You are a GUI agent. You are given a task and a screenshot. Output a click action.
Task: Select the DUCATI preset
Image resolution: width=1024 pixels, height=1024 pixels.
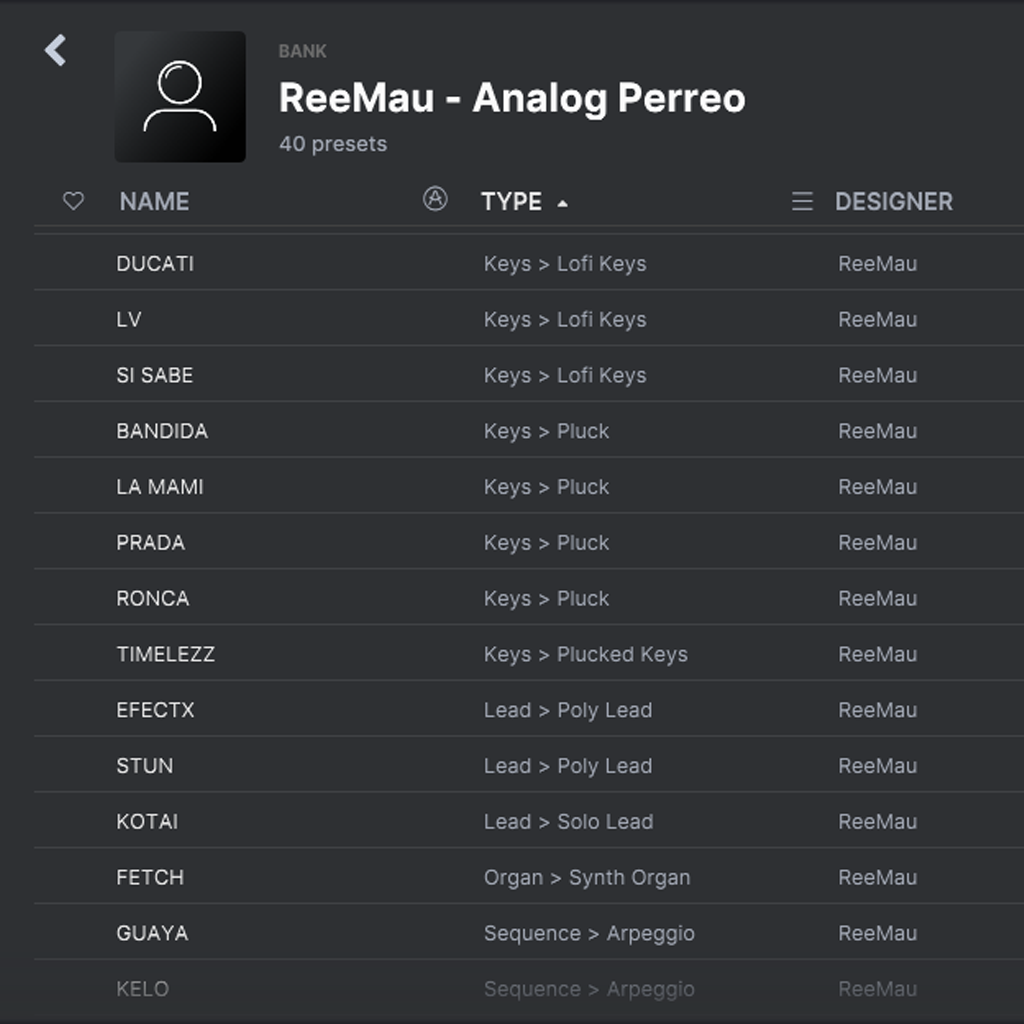[x=155, y=264]
